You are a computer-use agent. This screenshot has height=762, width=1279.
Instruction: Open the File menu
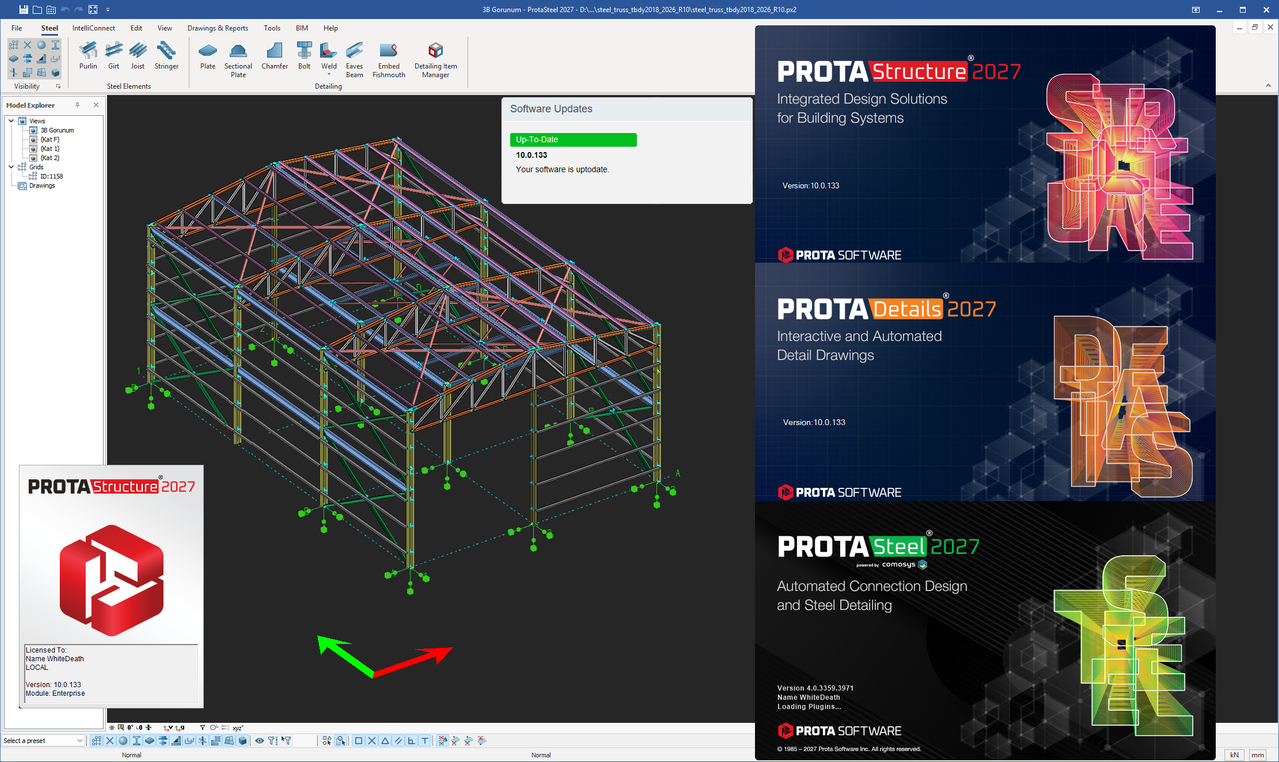(x=17, y=28)
